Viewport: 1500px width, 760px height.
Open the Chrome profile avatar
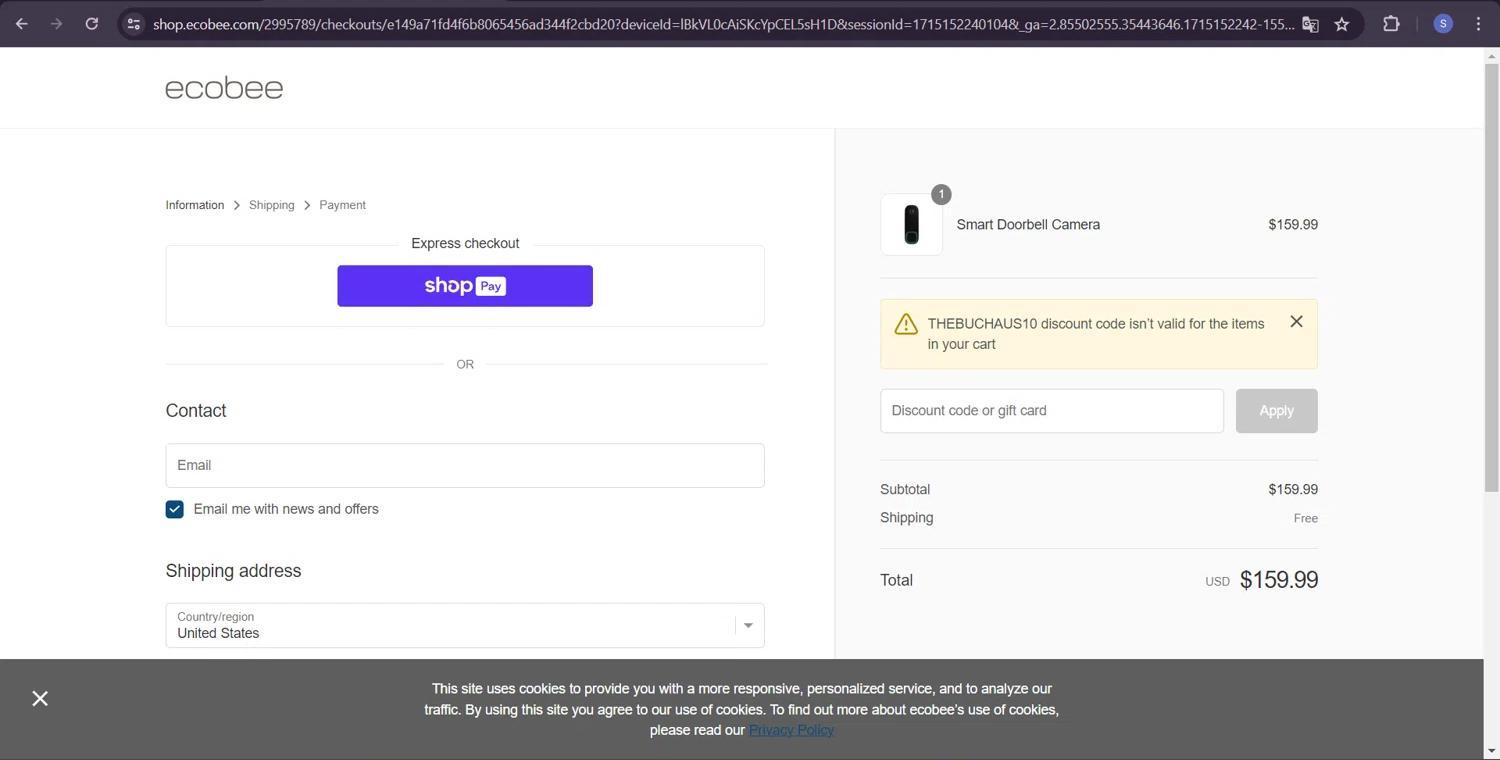pos(1443,24)
